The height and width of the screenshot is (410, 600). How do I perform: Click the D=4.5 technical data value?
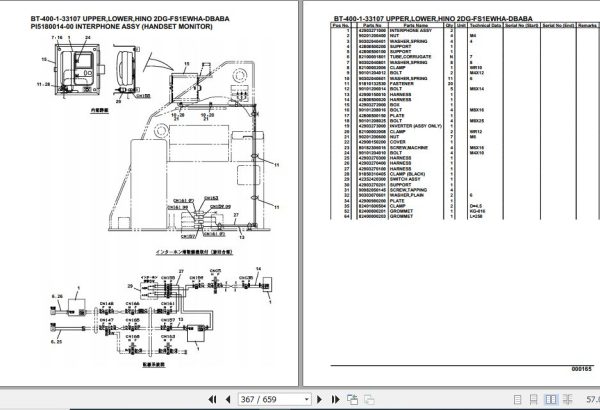coord(476,206)
